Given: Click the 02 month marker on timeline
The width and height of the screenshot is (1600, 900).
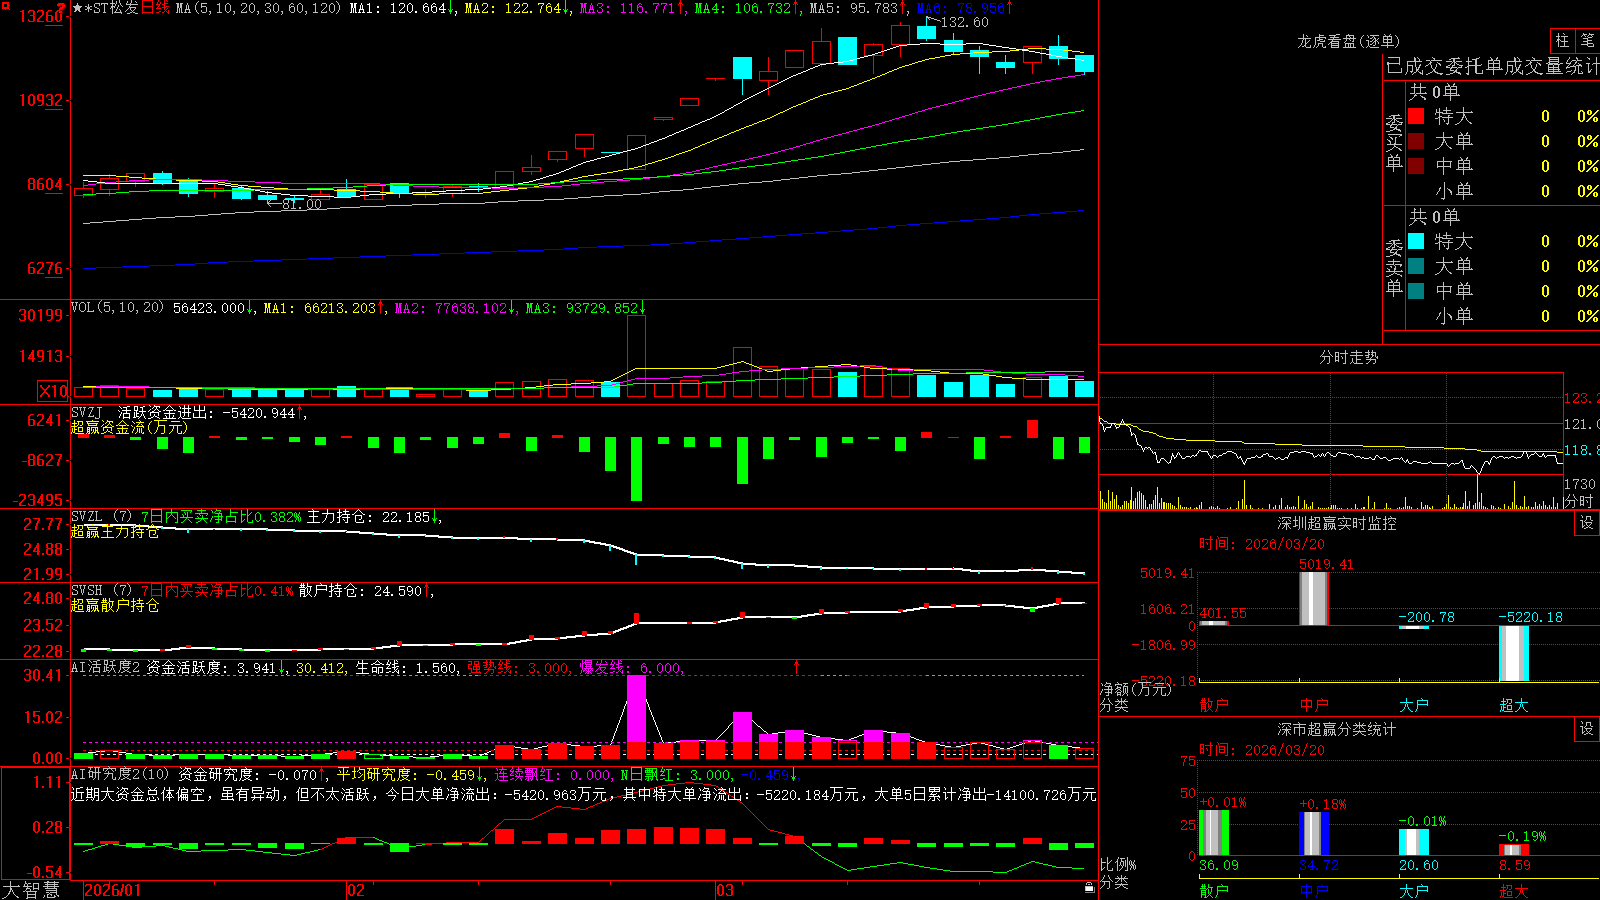Looking at the screenshot, I should 356,890.
